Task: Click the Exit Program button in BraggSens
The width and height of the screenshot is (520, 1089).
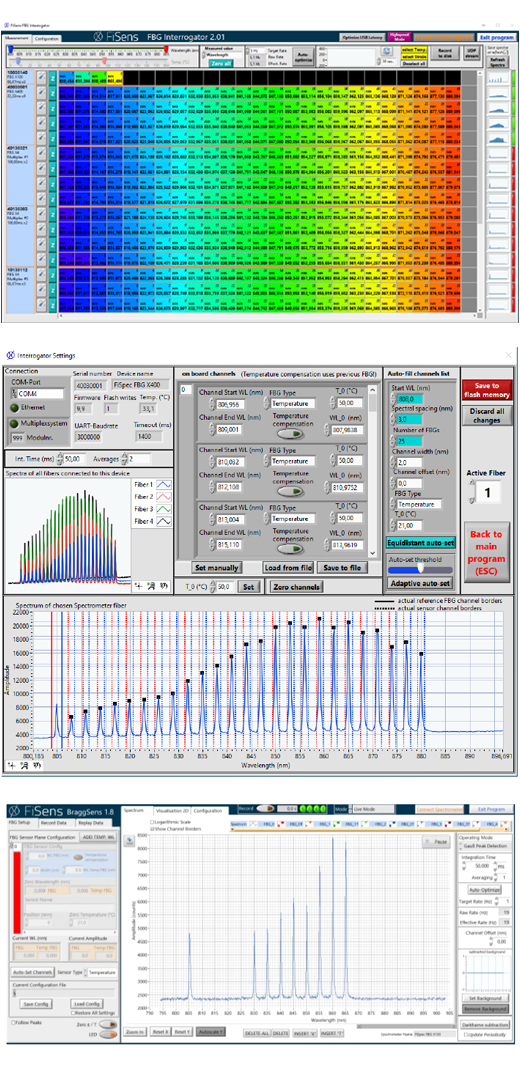Action: coord(494,809)
